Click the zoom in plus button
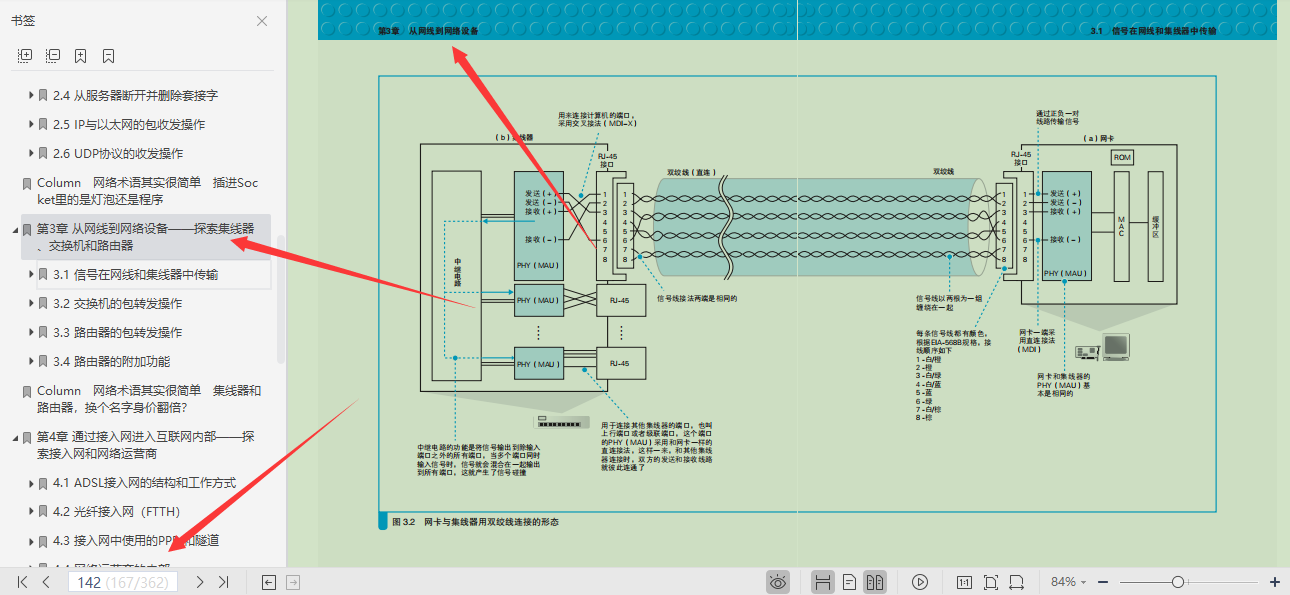The image size is (1290, 595). tap(1275, 582)
